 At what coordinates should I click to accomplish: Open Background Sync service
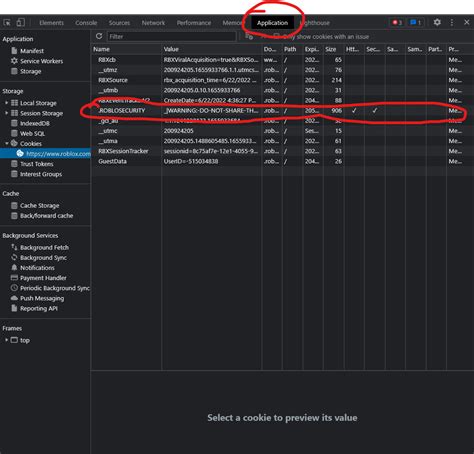[x=39, y=258]
